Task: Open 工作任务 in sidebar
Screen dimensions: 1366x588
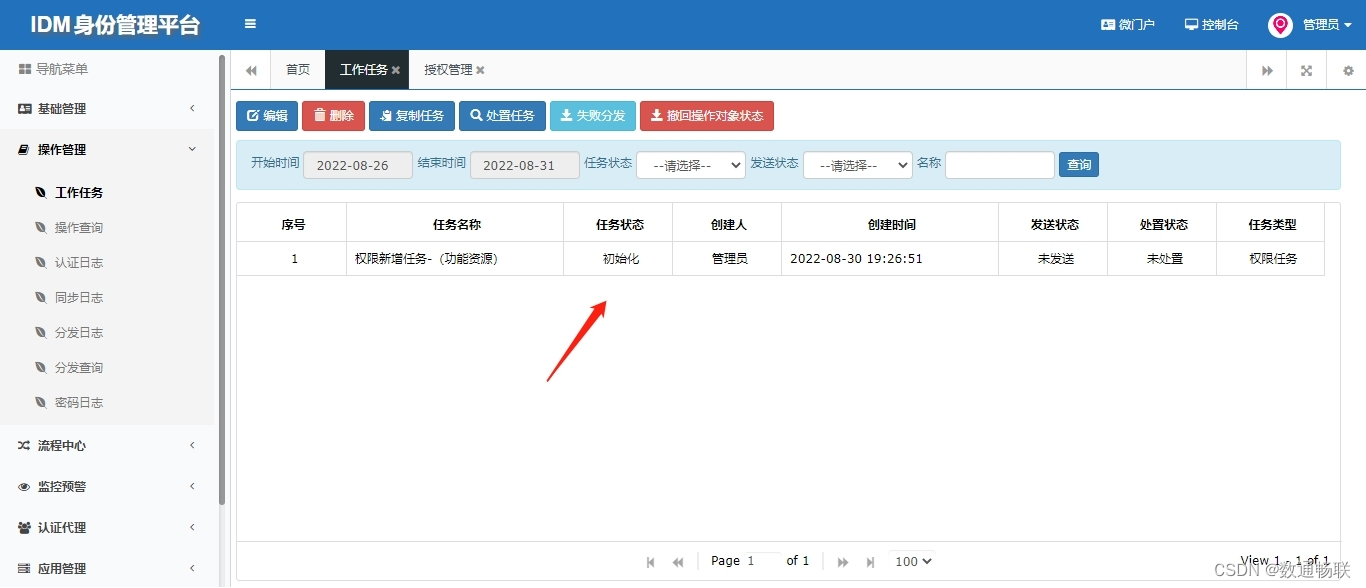Action: click(x=79, y=193)
